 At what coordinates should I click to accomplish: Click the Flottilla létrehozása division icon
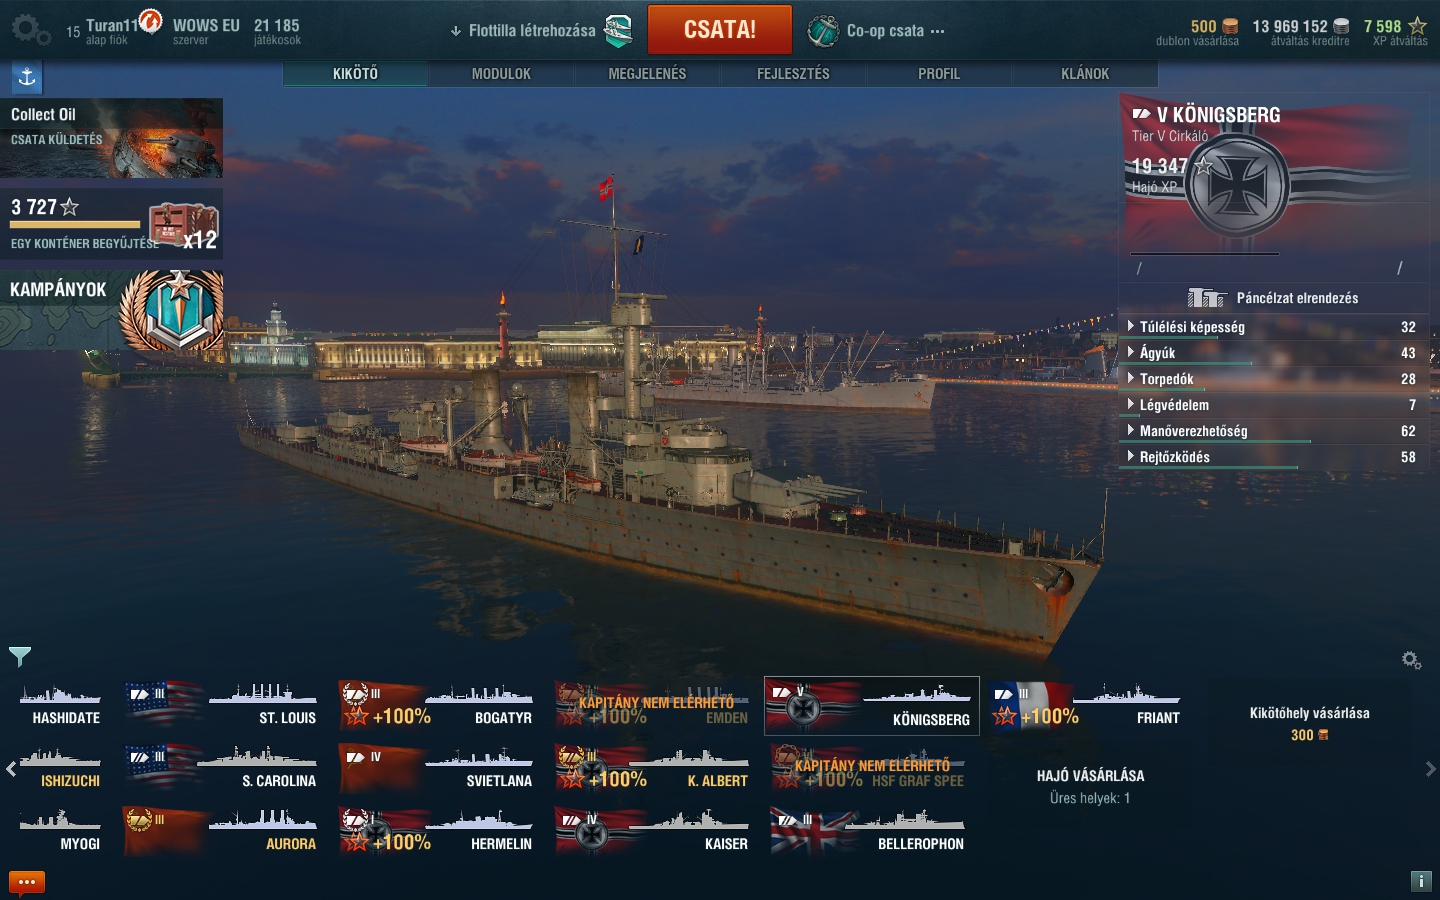tap(619, 31)
